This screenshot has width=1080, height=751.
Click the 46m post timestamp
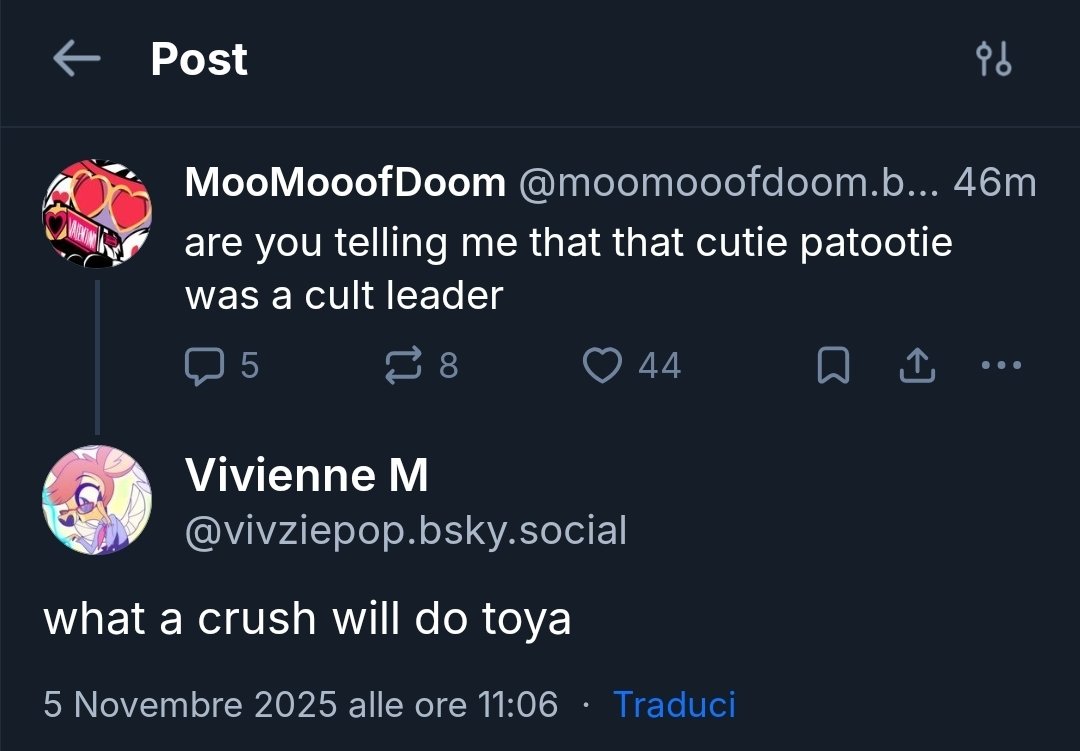pos(995,183)
